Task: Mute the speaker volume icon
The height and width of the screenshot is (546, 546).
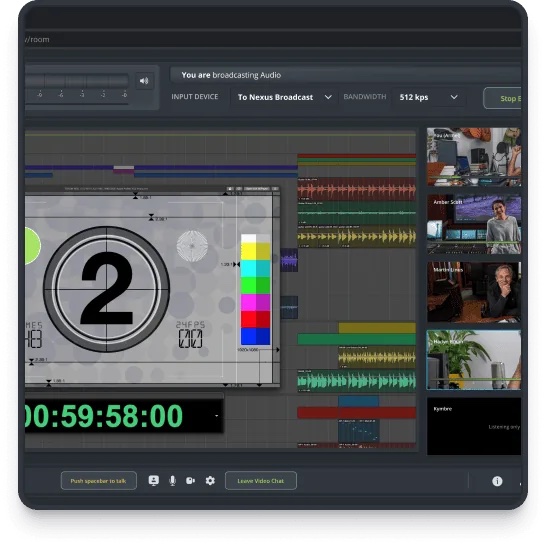Action: pos(144,81)
